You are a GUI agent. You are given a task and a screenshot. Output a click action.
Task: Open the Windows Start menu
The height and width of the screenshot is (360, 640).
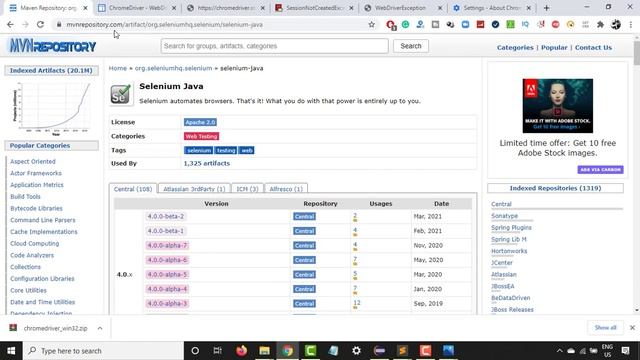coord(11,351)
